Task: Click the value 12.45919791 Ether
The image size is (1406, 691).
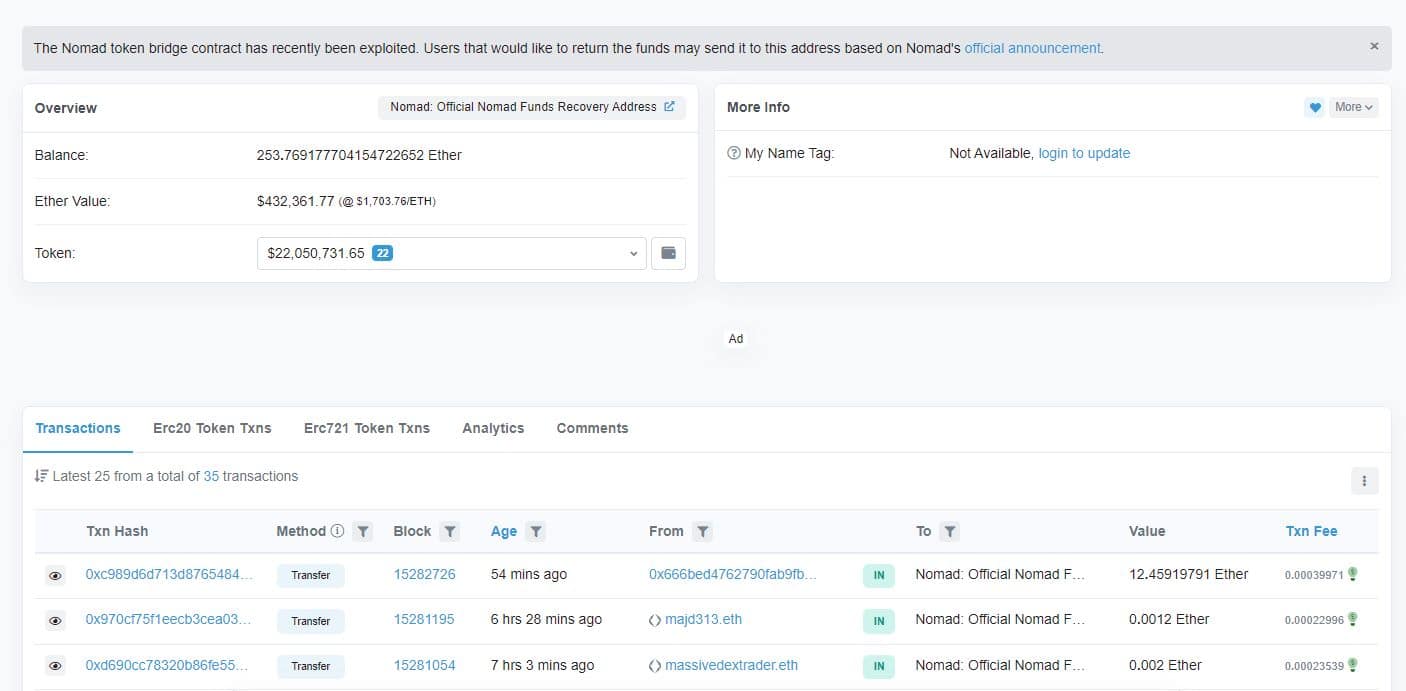Action: coord(1189,574)
